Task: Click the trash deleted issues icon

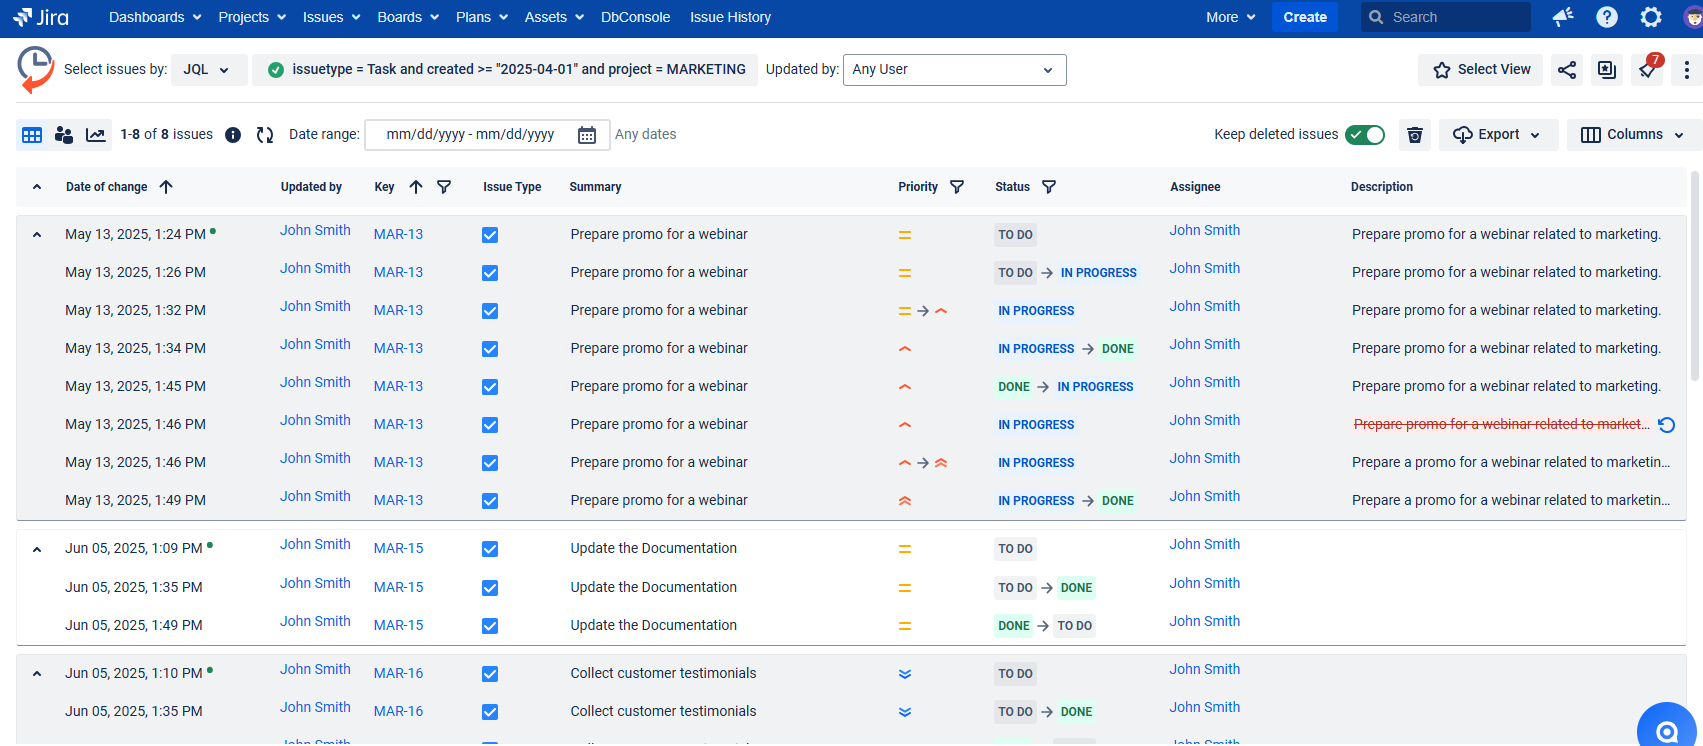Action: tap(1415, 135)
